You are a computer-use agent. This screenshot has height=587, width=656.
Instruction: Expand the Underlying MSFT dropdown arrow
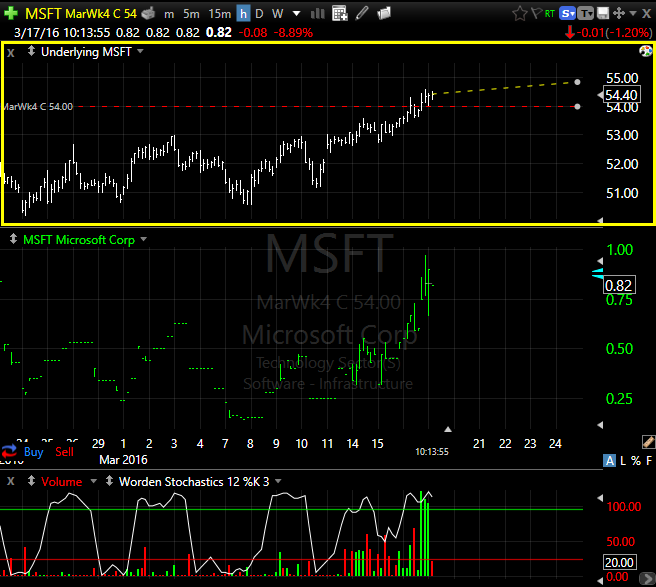coord(140,51)
